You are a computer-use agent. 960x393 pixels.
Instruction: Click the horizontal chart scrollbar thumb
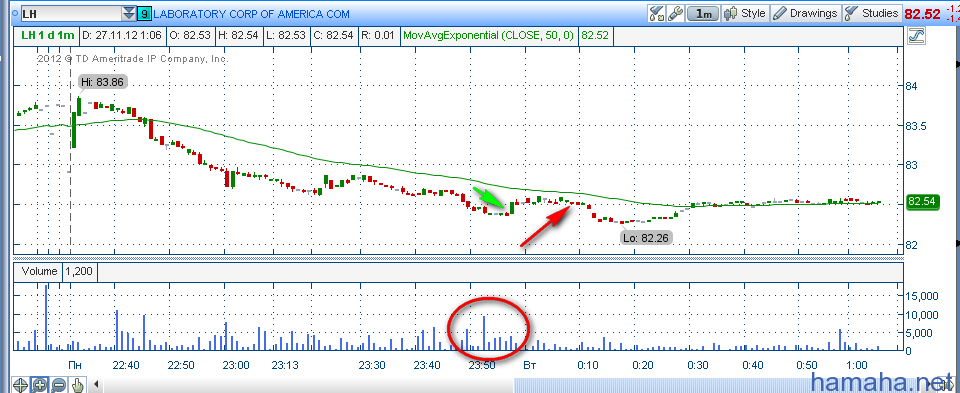(716, 386)
